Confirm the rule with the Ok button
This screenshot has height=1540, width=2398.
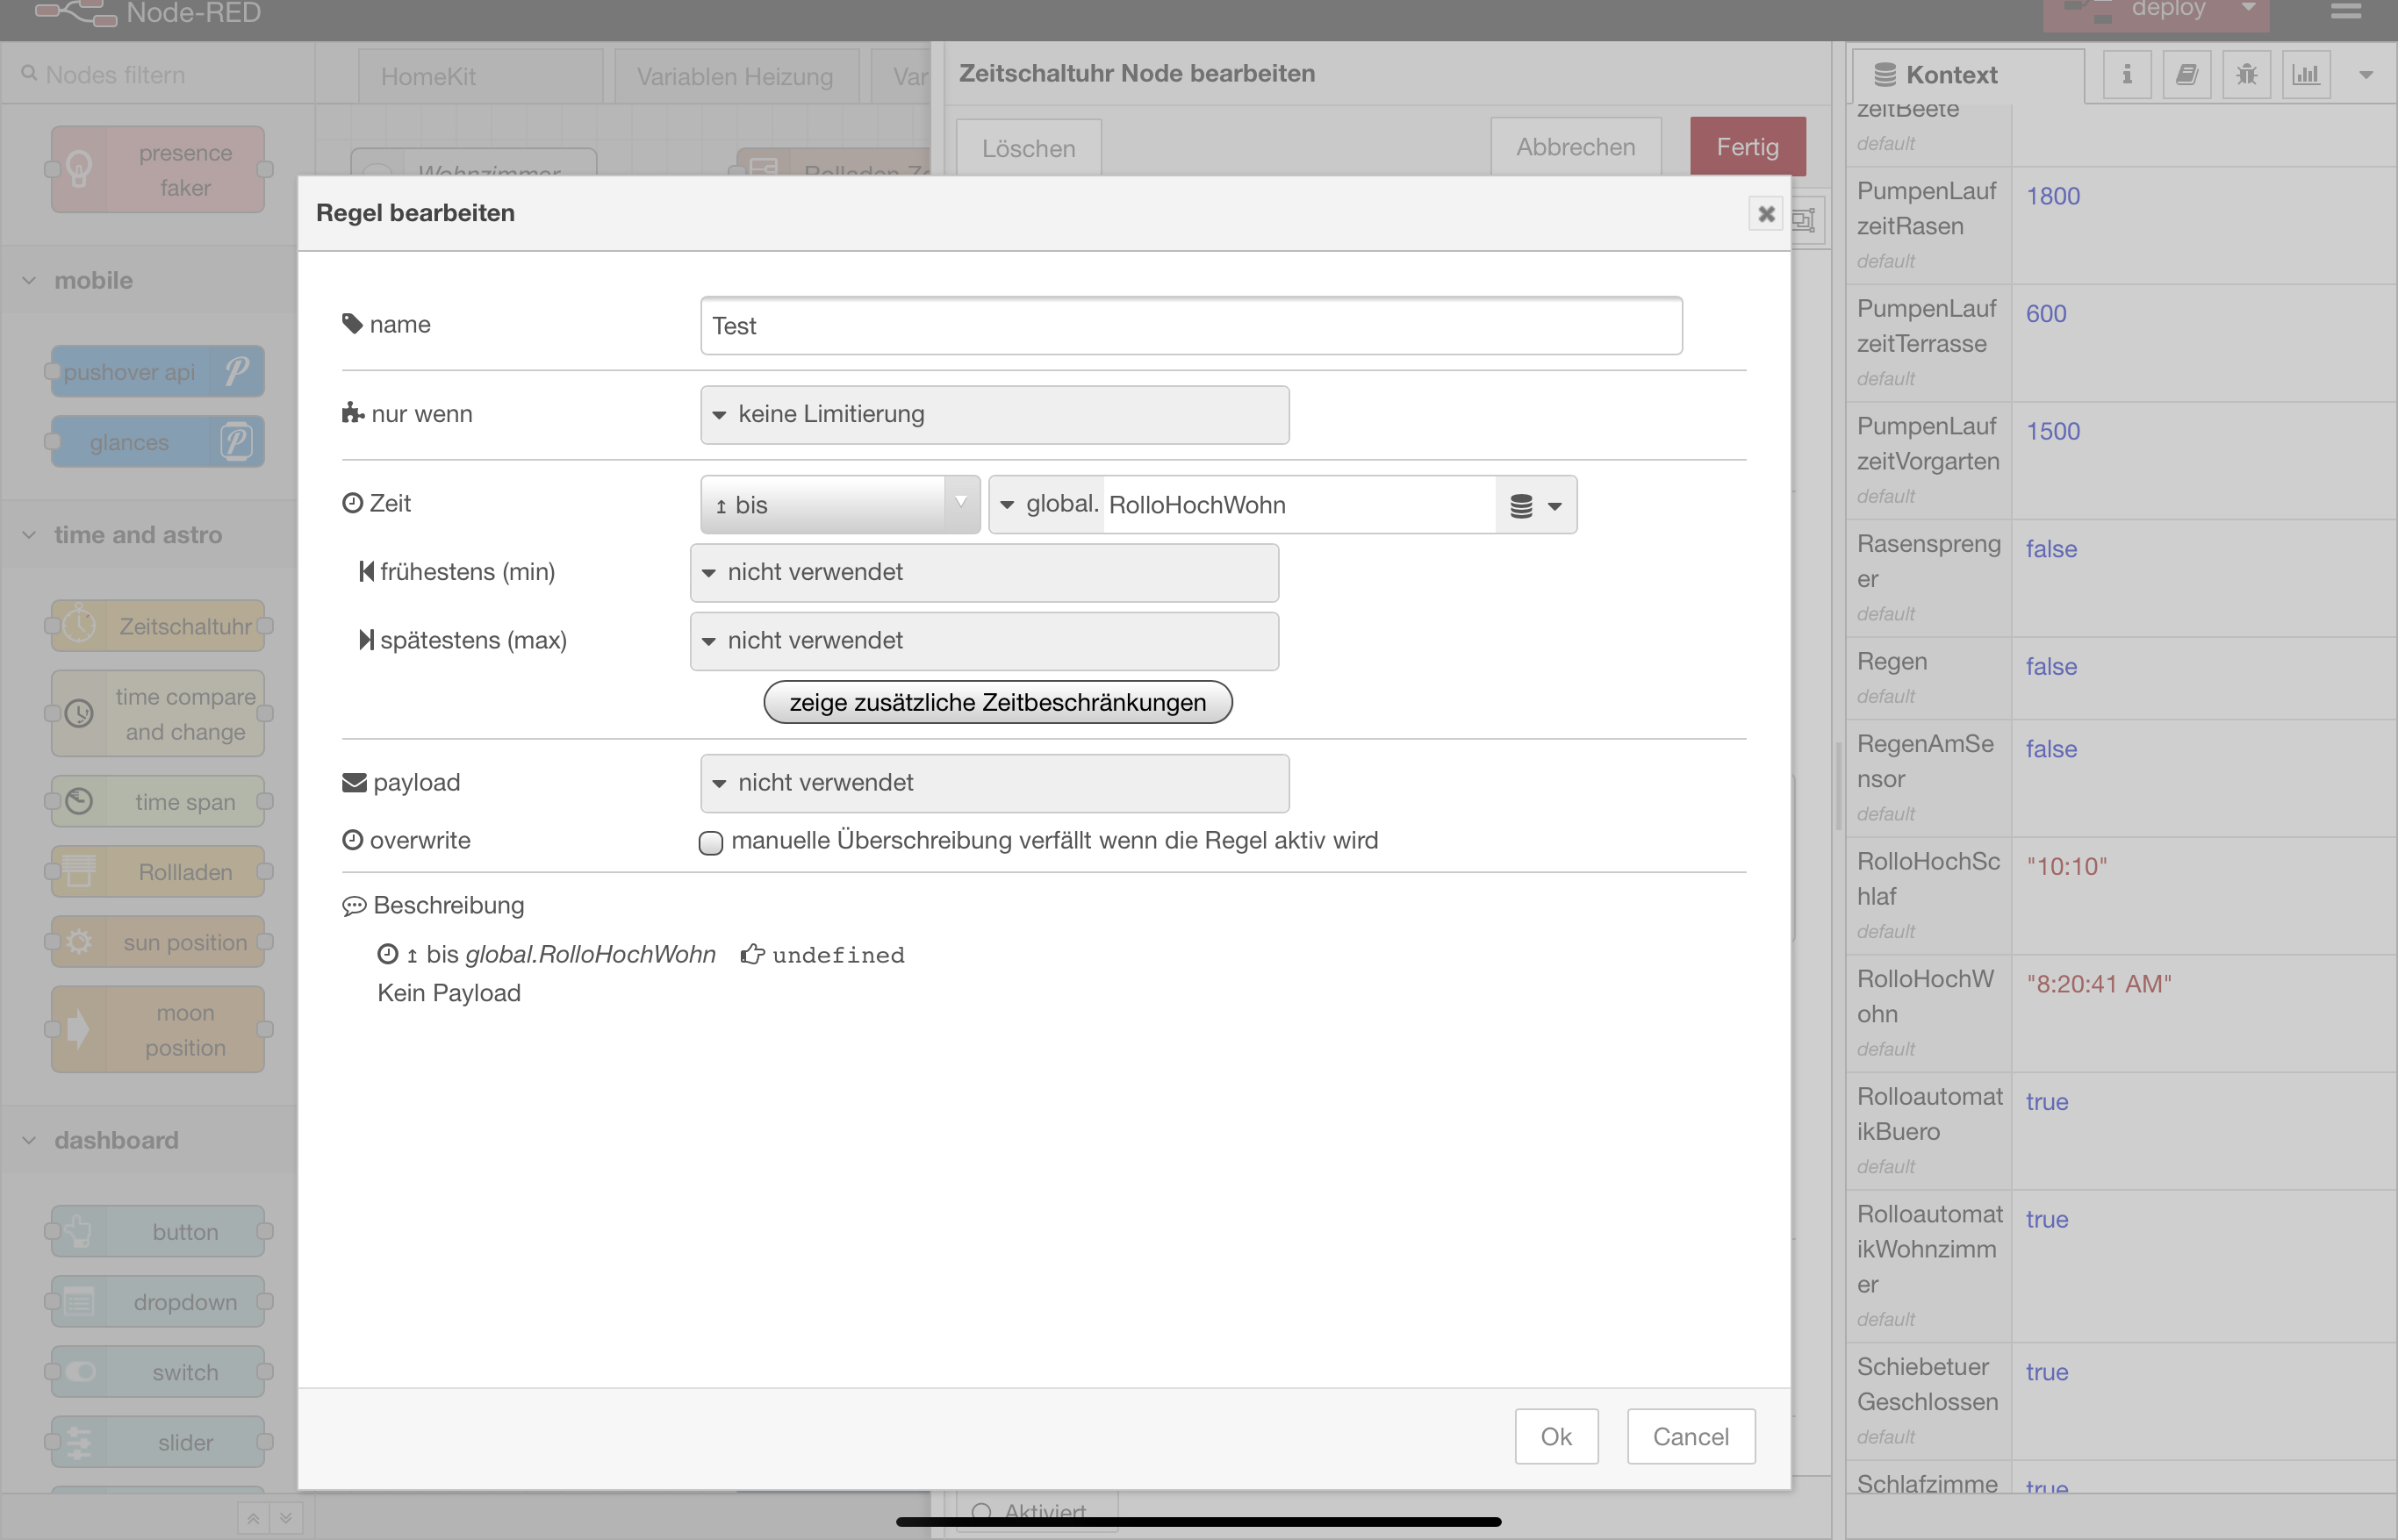(1556, 1436)
